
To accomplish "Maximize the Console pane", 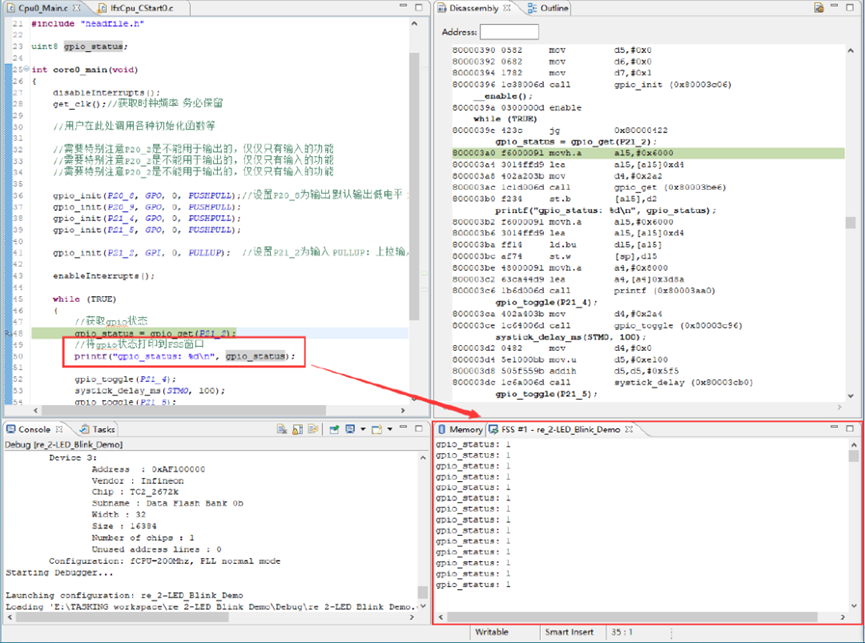I will (x=419, y=428).
